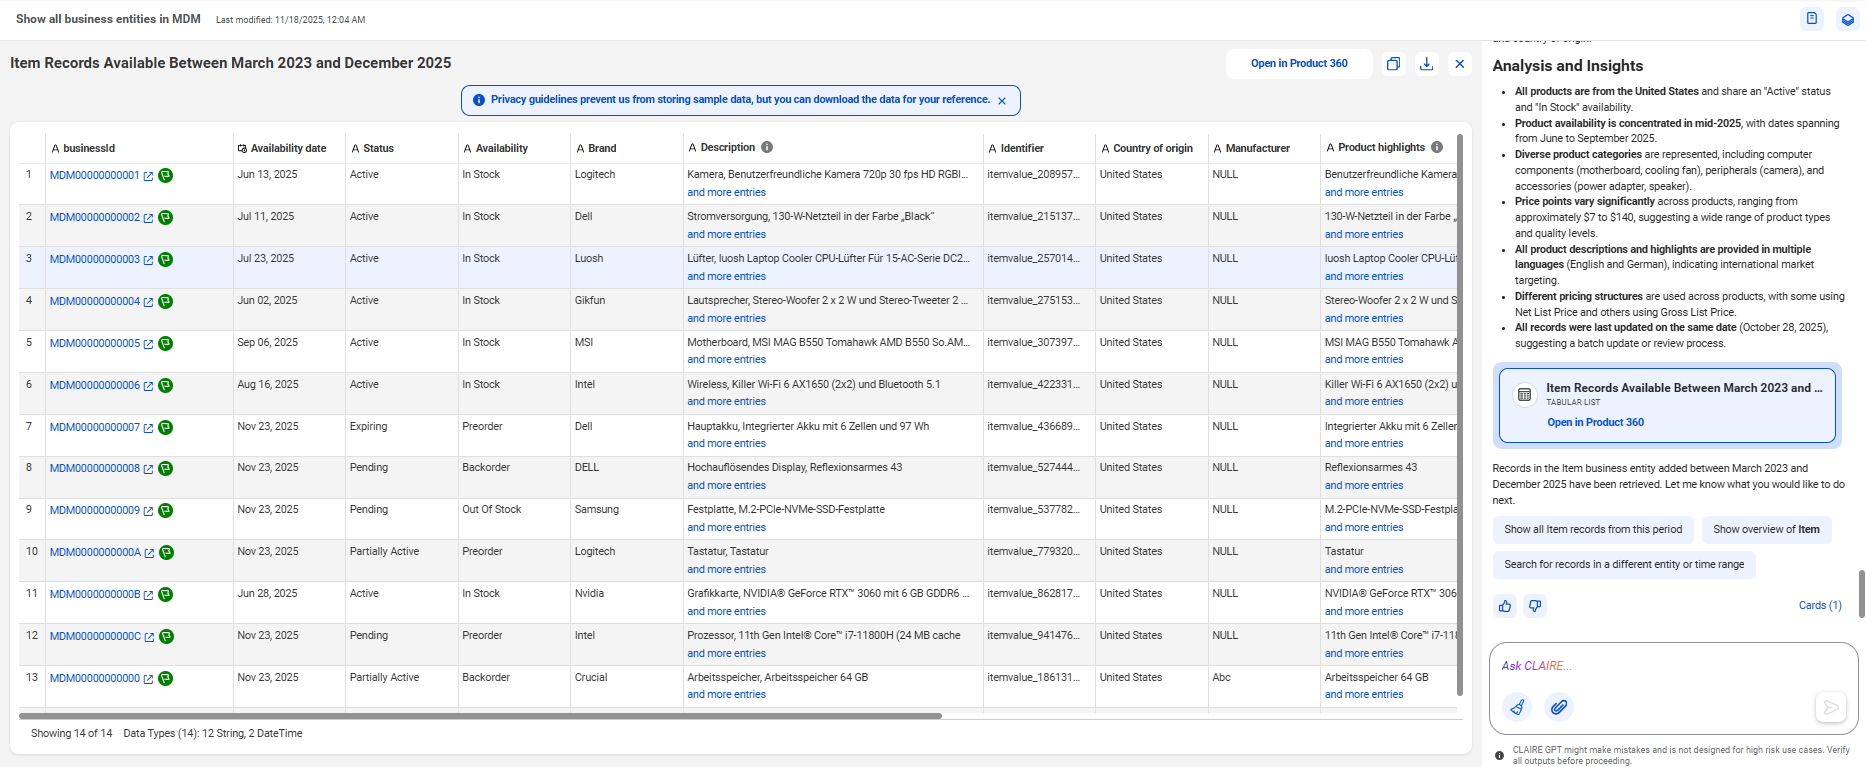Click the chat panel vertical scrollbar

pos(1861,595)
